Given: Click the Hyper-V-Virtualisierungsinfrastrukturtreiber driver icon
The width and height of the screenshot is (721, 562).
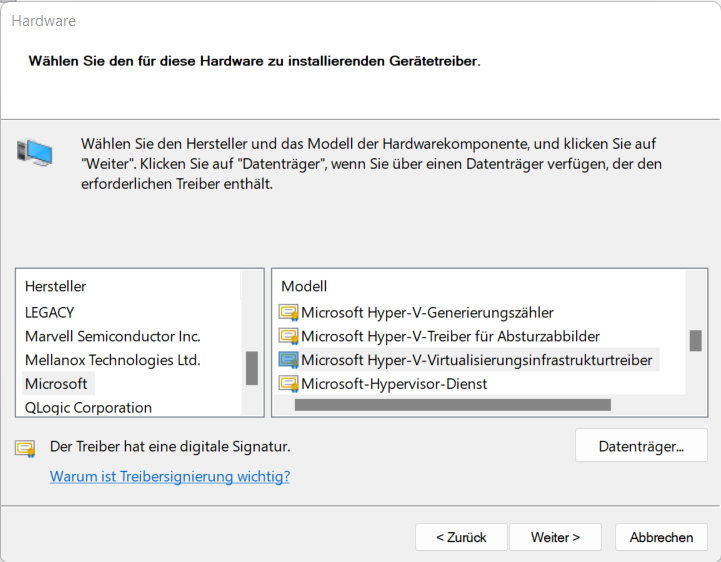Looking at the screenshot, I should point(289,360).
